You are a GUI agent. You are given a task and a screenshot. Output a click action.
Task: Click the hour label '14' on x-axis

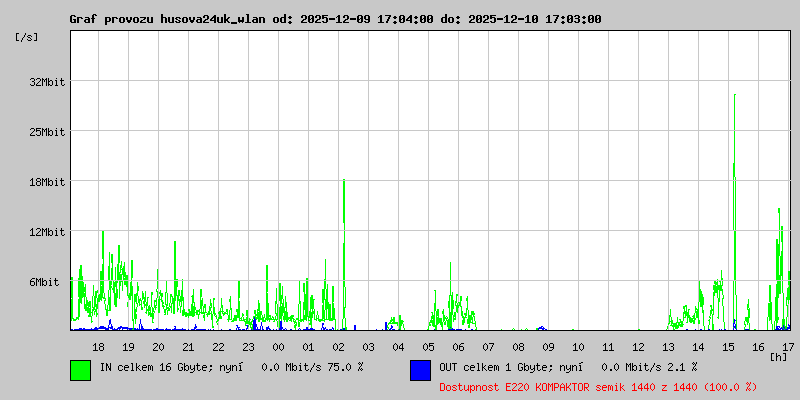(x=698, y=347)
